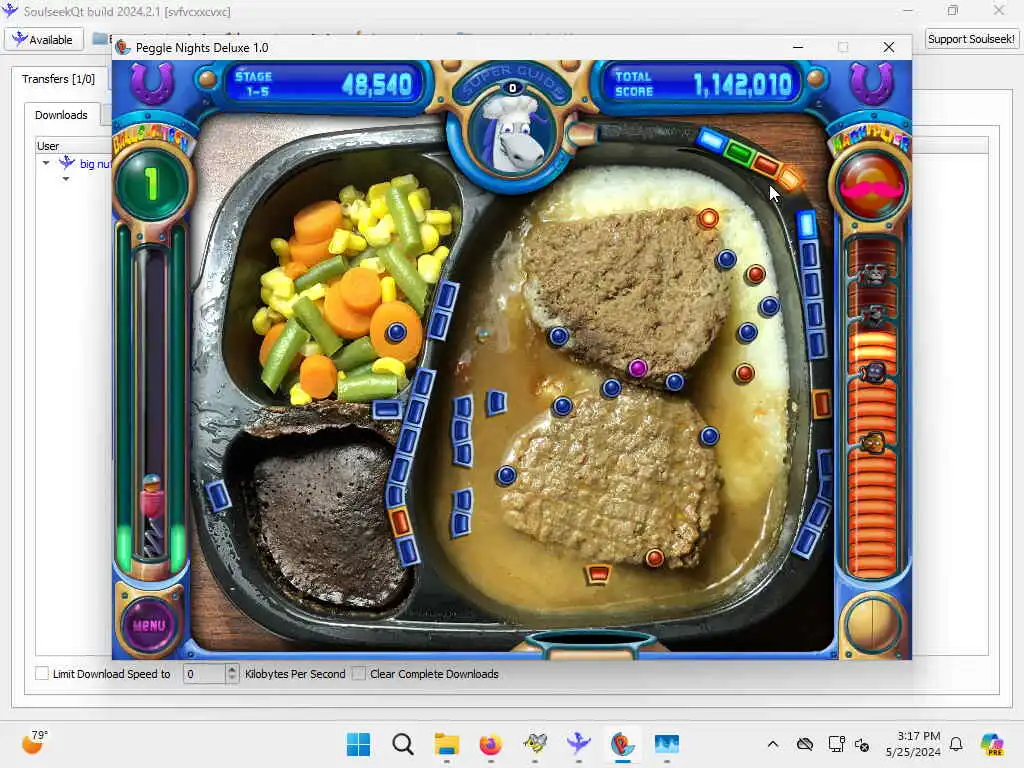Viewport: 1024px width, 768px height.
Task: Click the orange peg at the top of the steak
Action: (x=708, y=218)
